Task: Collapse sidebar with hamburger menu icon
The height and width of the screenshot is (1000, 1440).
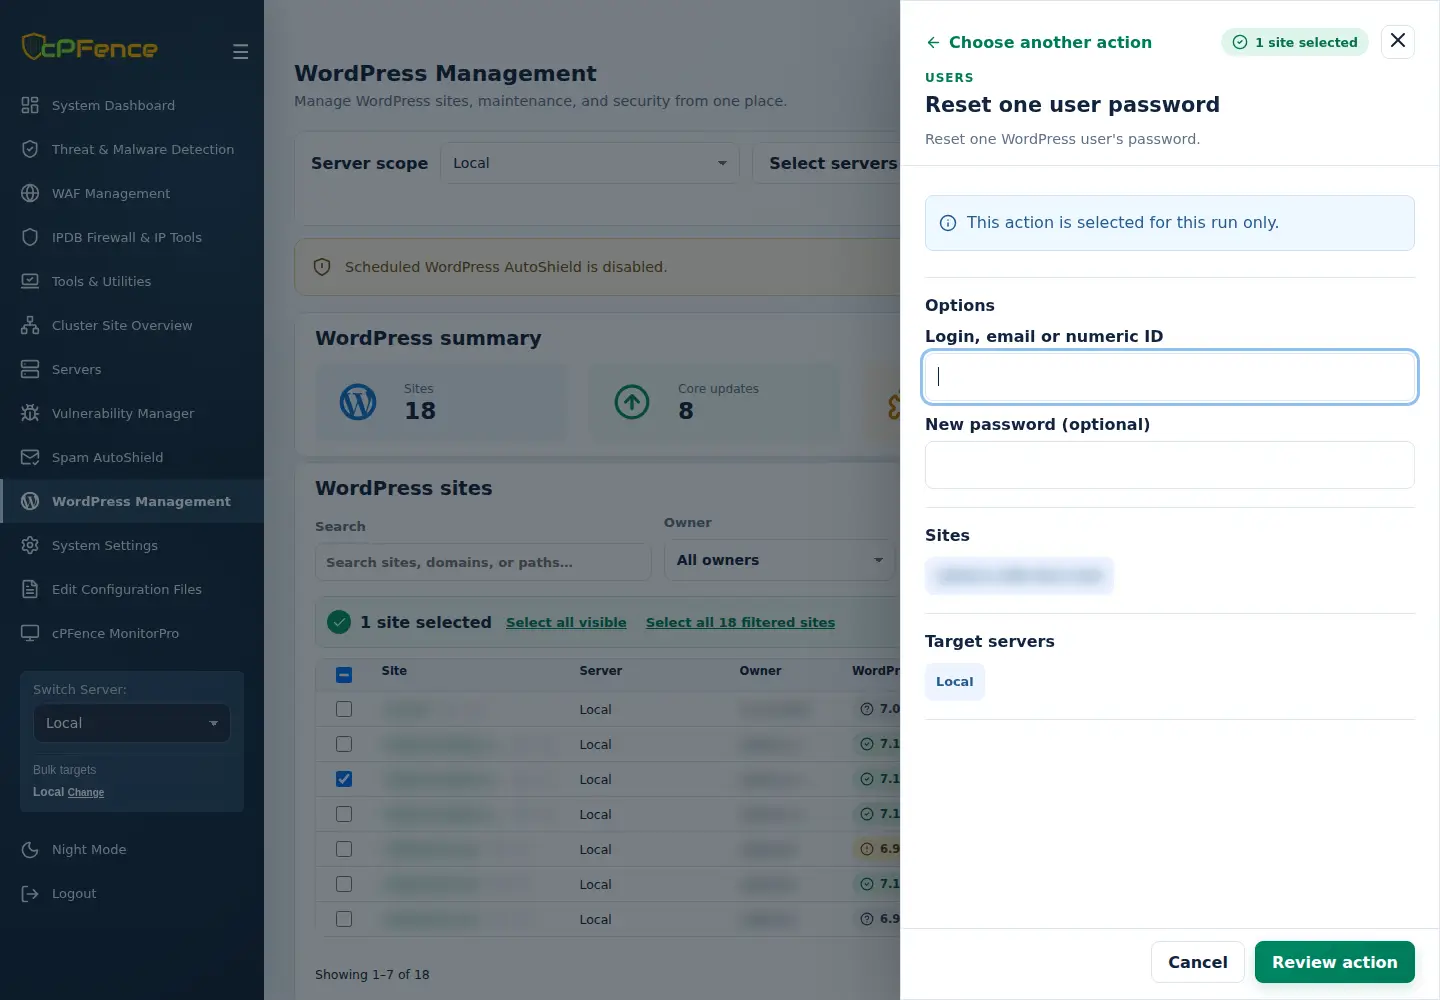Action: tap(240, 51)
